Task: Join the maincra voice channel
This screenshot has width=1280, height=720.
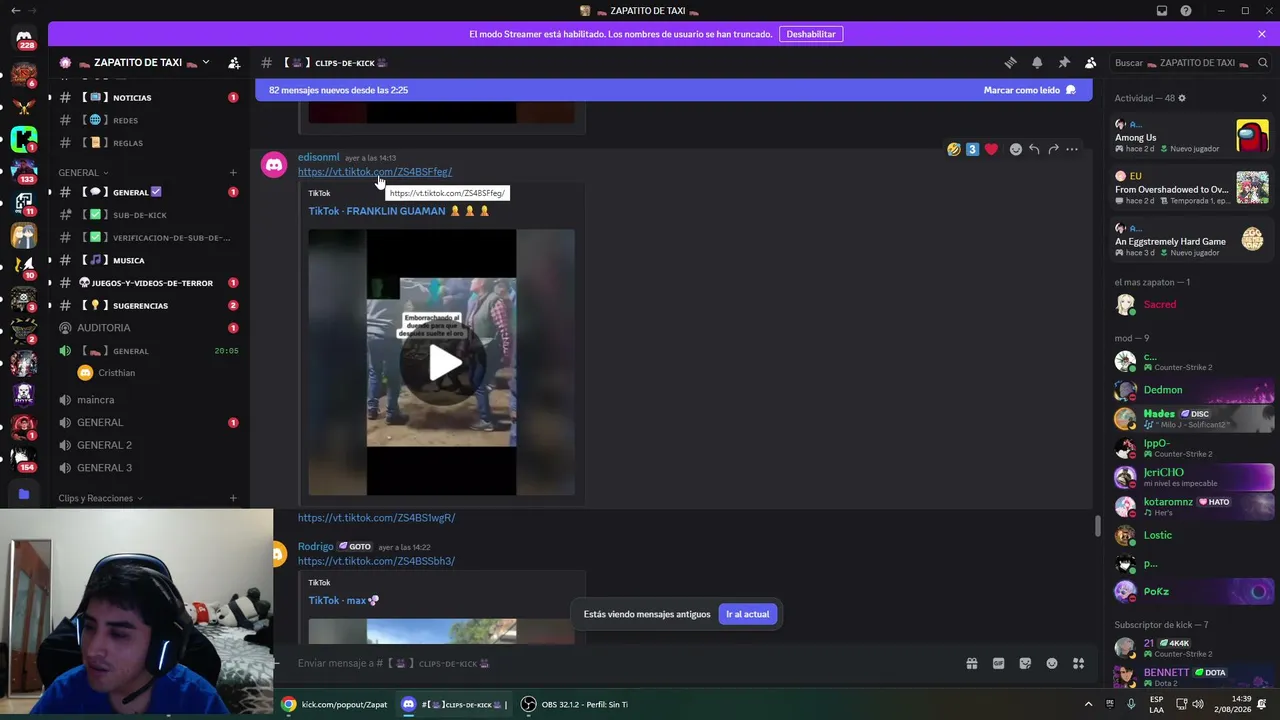Action: 148,400
